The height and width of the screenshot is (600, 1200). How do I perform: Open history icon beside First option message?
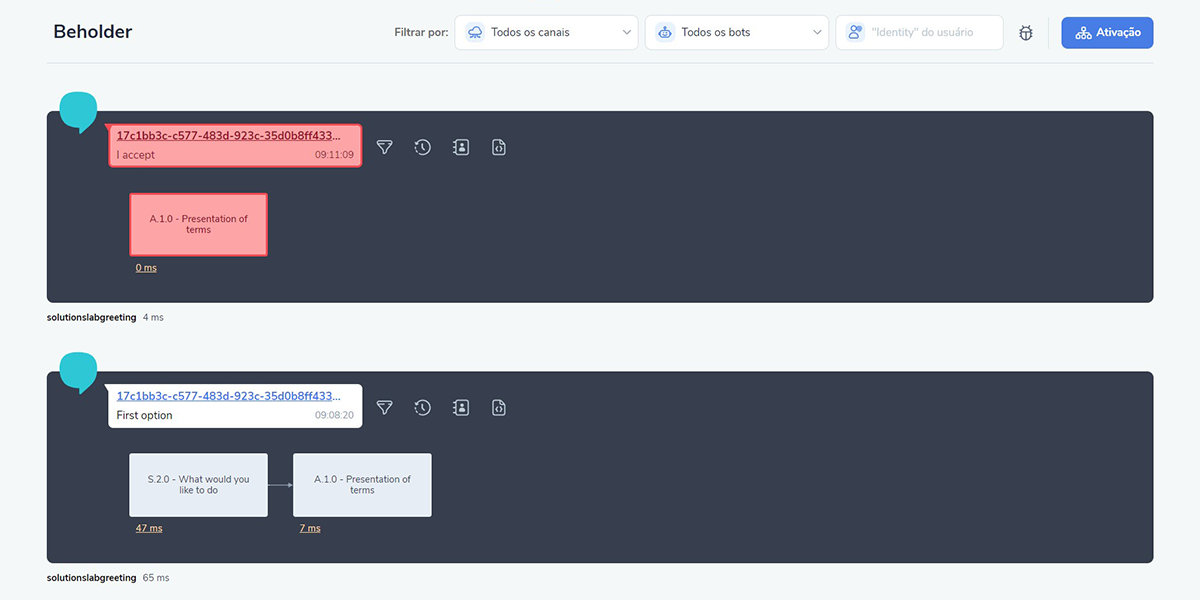click(423, 407)
